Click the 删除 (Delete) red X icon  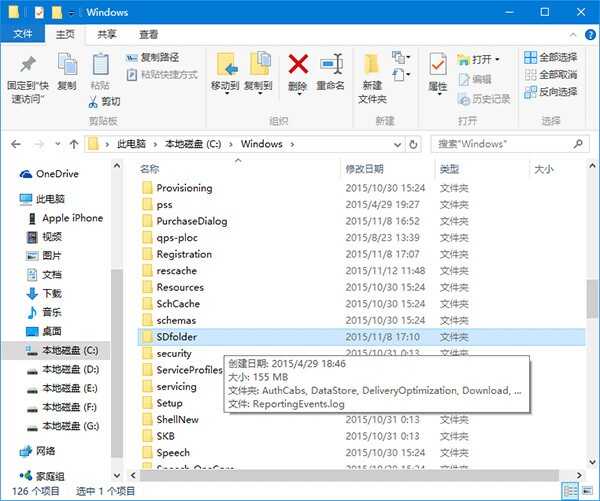click(x=298, y=65)
